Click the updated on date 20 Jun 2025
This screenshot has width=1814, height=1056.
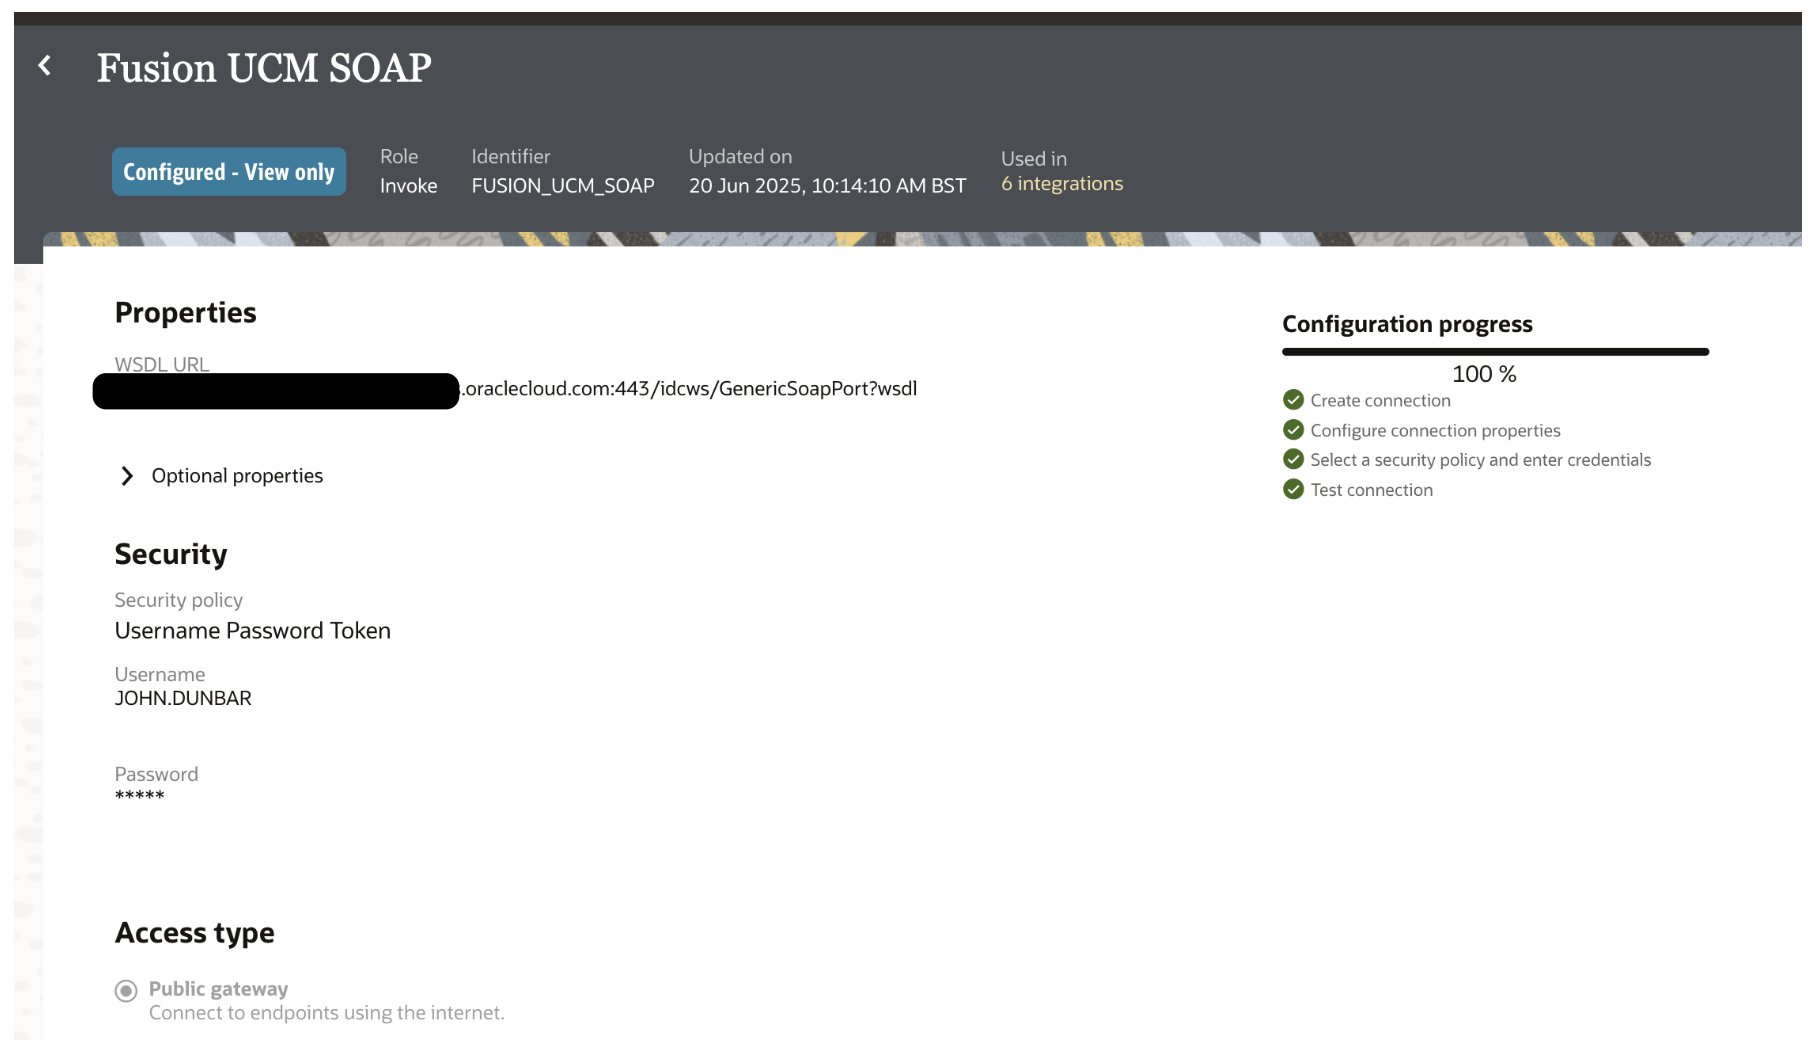pos(827,186)
